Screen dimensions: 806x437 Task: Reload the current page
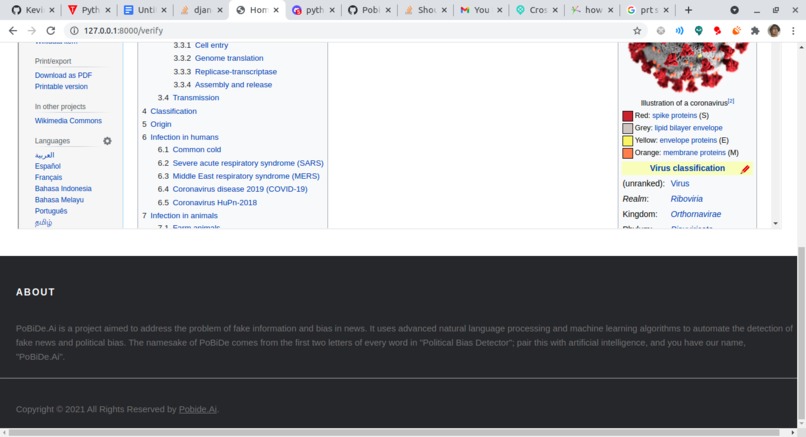50,31
